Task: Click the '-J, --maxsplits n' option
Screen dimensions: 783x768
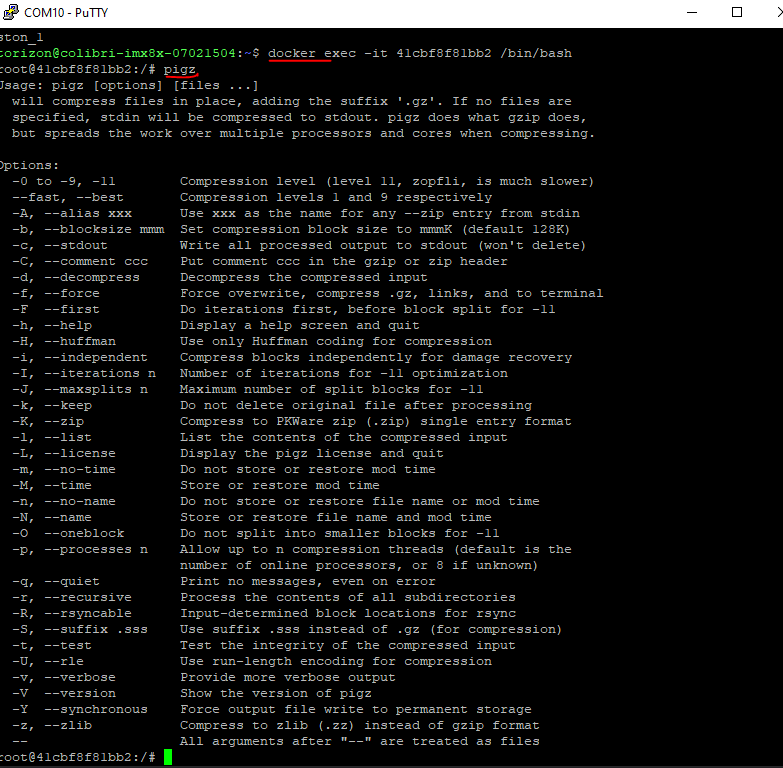Action: click(x=80, y=389)
